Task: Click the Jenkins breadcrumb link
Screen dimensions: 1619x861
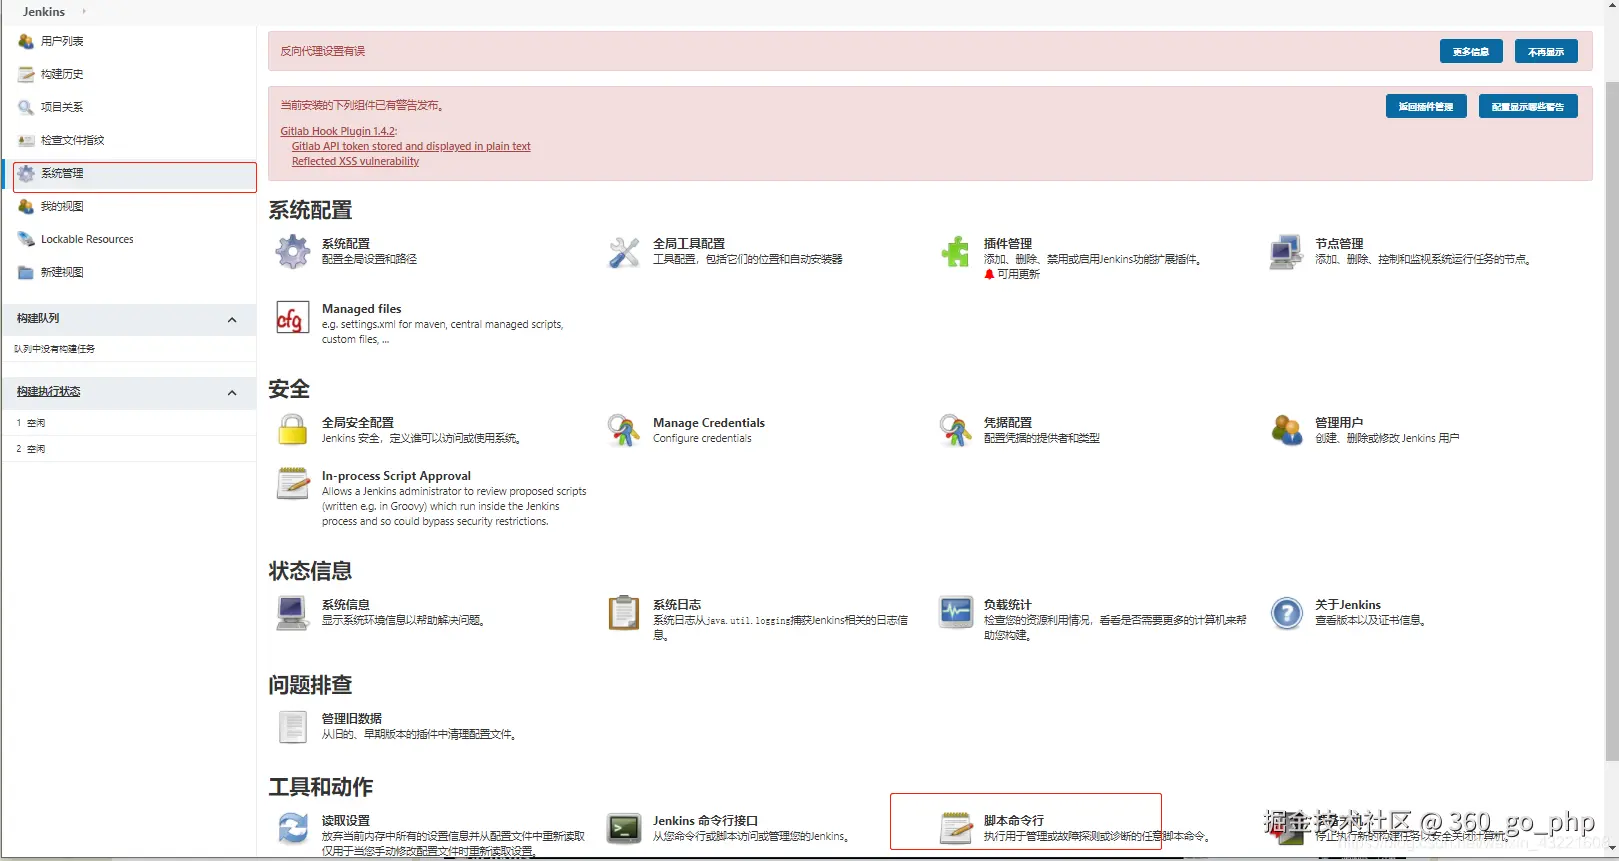Action: click(44, 12)
